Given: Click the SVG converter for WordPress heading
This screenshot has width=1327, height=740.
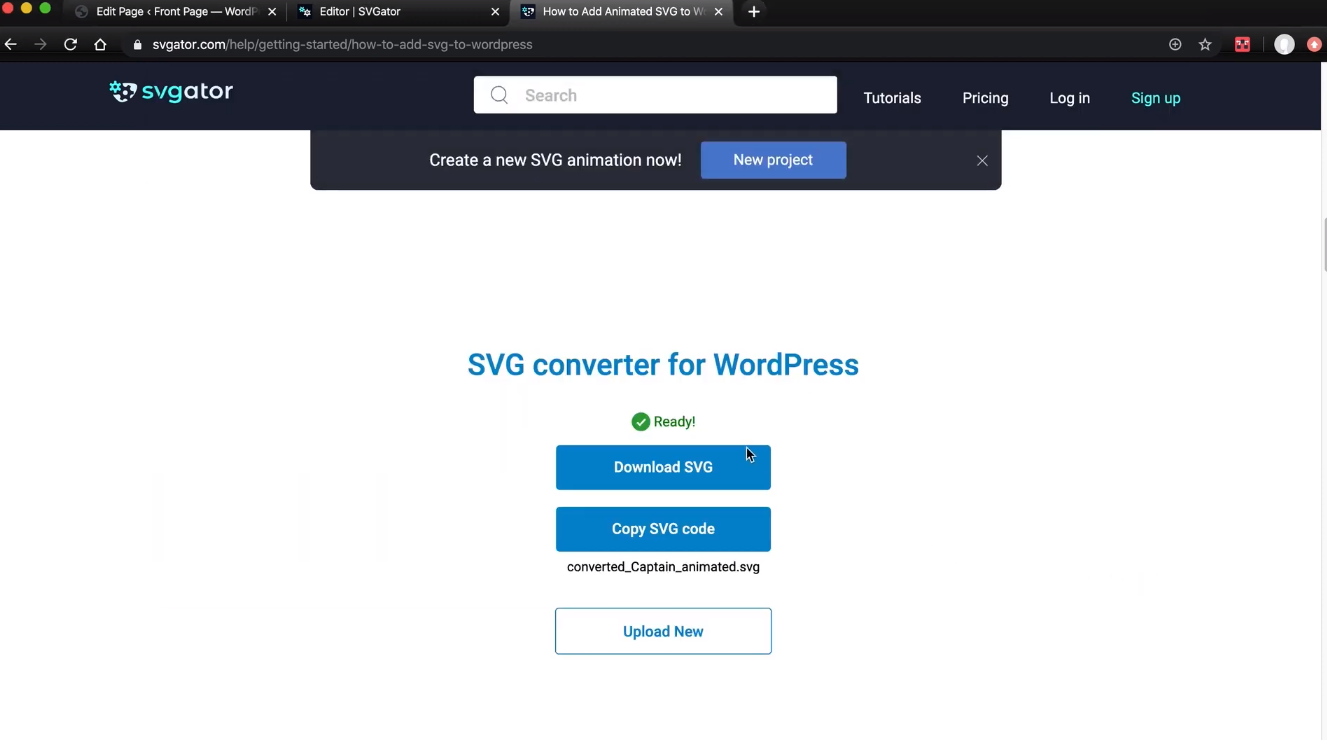Looking at the screenshot, I should click(663, 365).
